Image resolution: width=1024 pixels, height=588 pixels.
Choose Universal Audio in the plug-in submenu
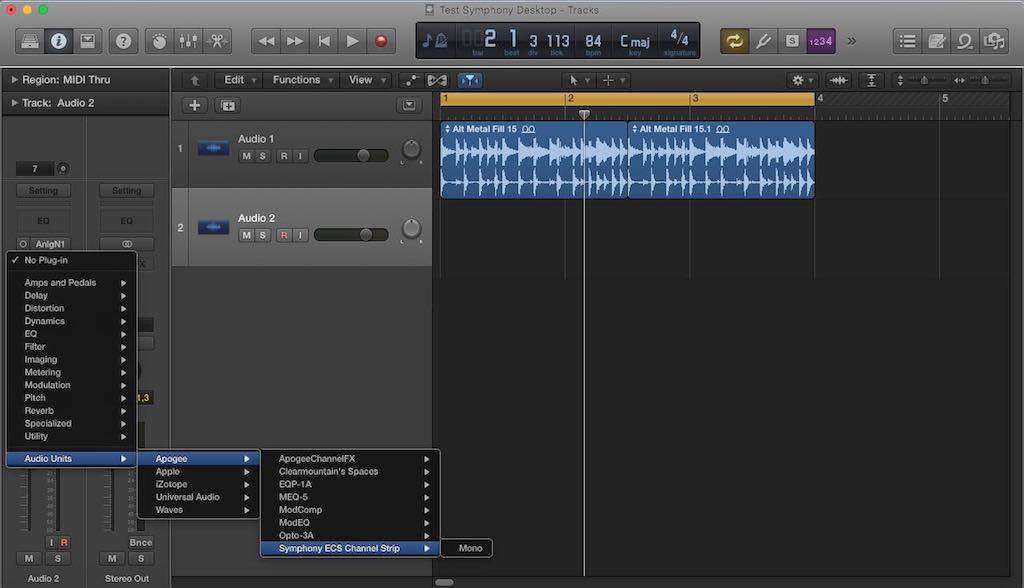187,497
